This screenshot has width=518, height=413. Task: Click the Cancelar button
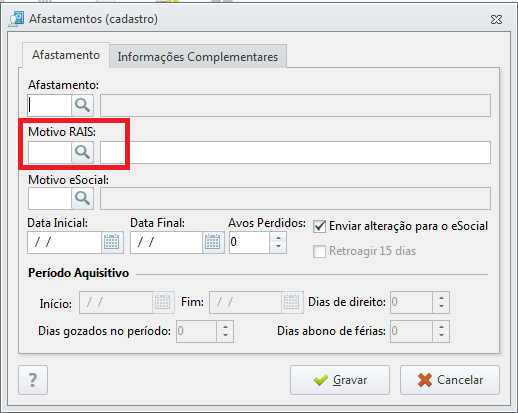[450, 380]
